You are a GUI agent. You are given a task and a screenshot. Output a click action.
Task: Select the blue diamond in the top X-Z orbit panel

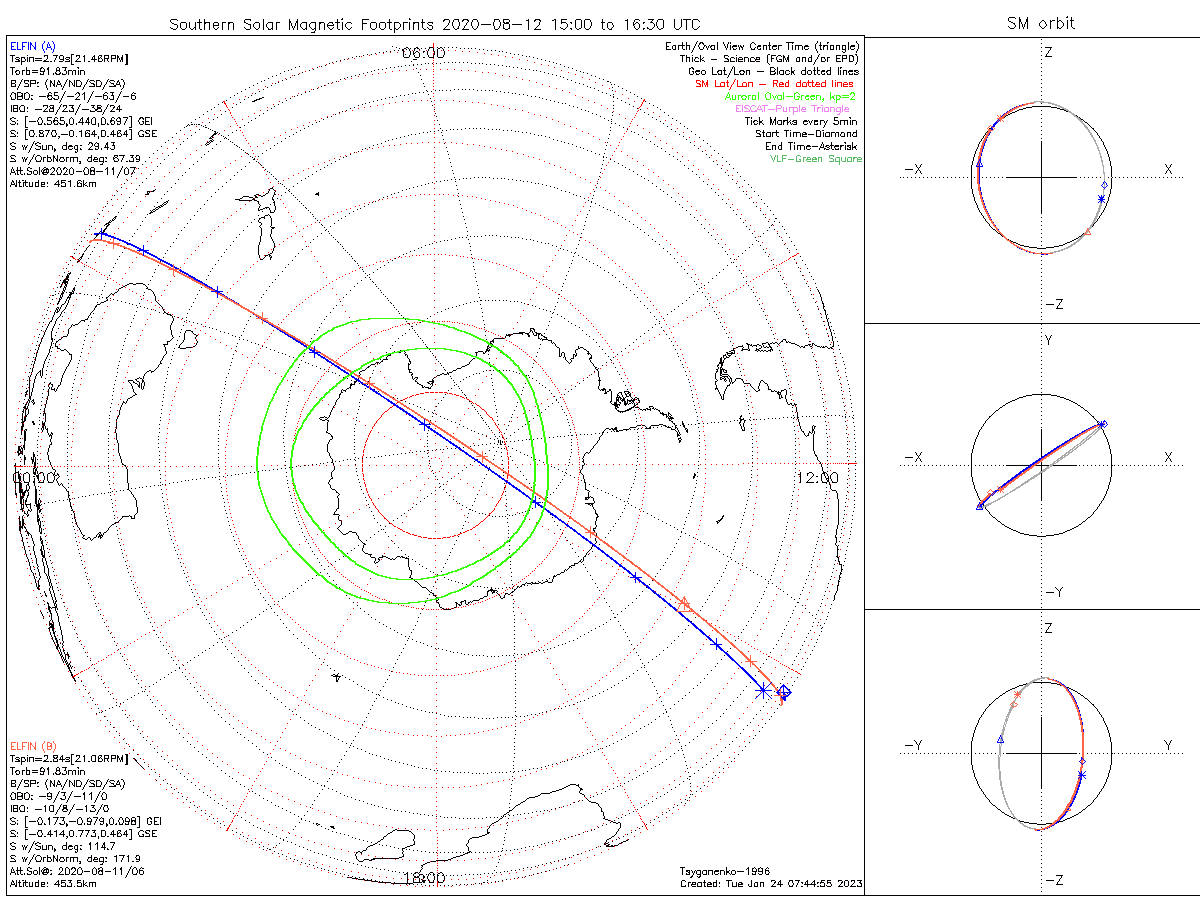1104,185
